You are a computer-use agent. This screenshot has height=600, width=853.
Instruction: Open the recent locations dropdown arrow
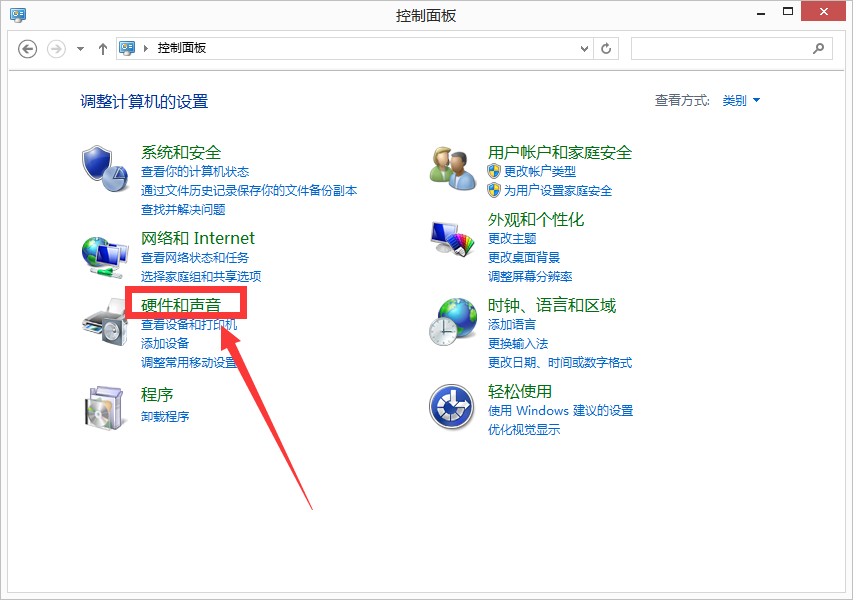(x=81, y=49)
